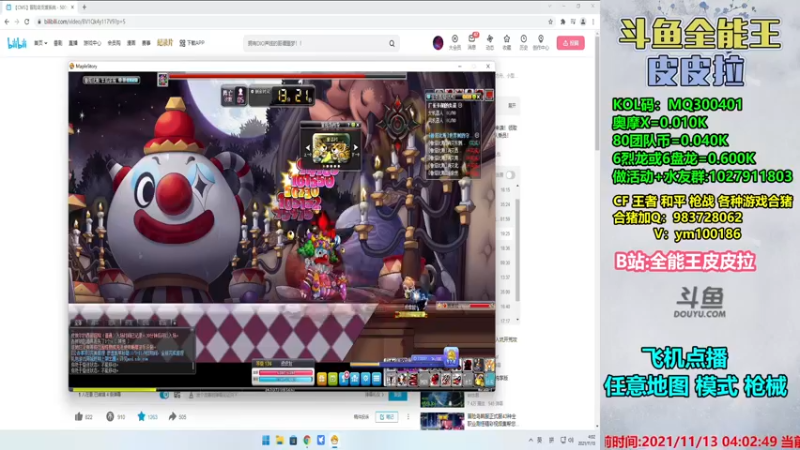Toggle the autoplay switch above the episode list

pyautogui.click(x=510, y=175)
